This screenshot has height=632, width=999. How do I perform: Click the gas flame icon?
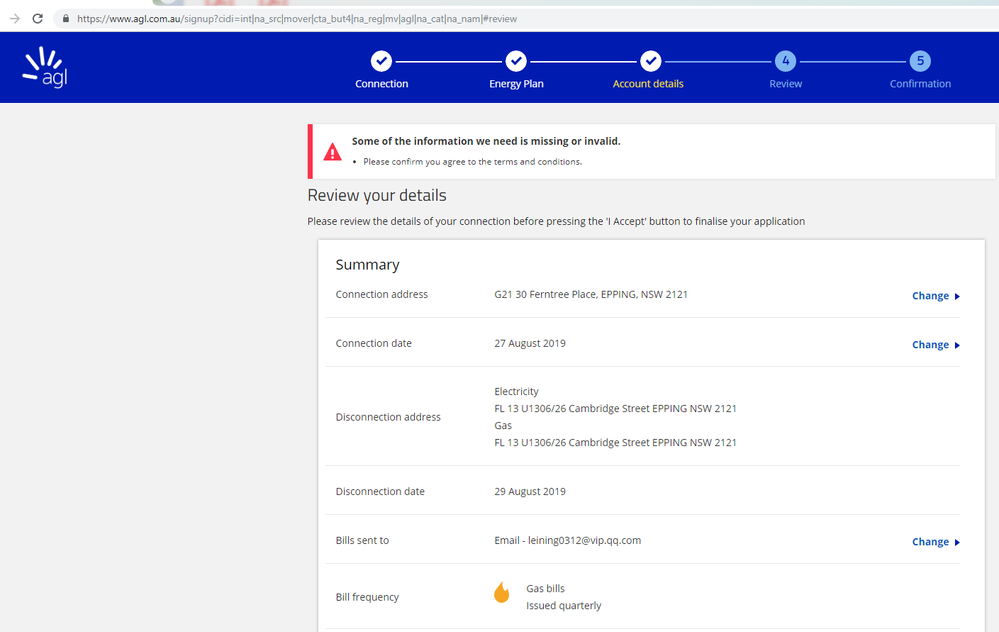pos(502,593)
